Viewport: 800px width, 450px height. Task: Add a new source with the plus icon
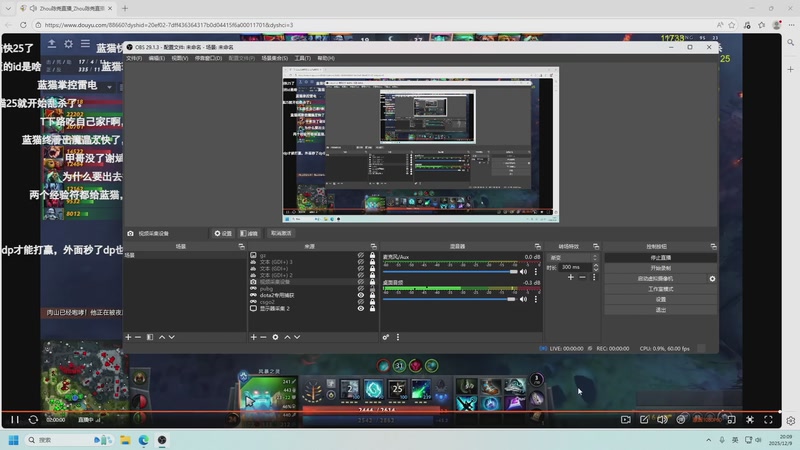(254, 337)
